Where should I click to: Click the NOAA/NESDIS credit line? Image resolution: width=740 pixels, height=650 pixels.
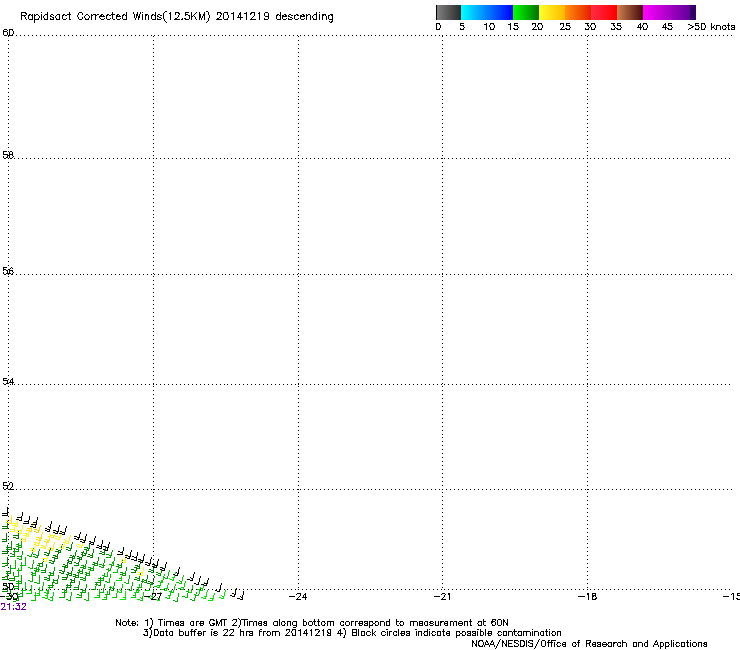[x=589, y=644]
